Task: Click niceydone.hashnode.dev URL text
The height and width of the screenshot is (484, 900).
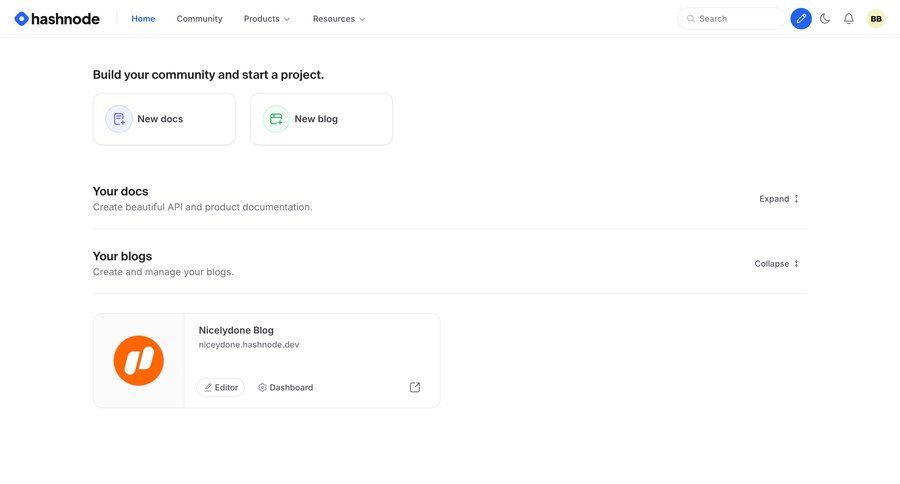Action: pos(249,344)
